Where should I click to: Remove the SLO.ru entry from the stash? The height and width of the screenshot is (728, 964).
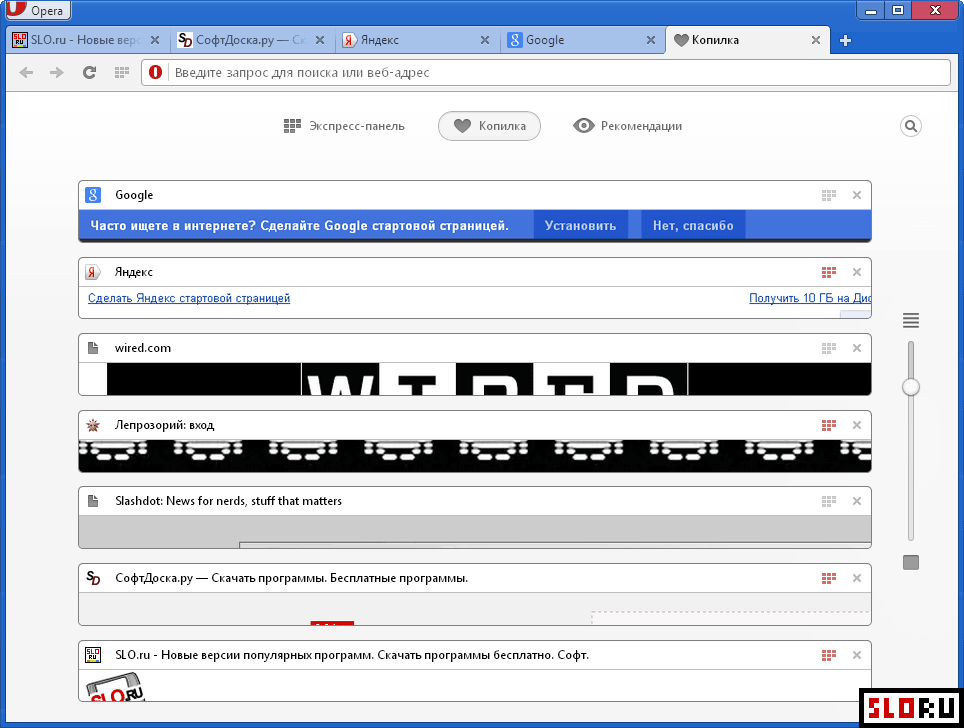tap(857, 655)
